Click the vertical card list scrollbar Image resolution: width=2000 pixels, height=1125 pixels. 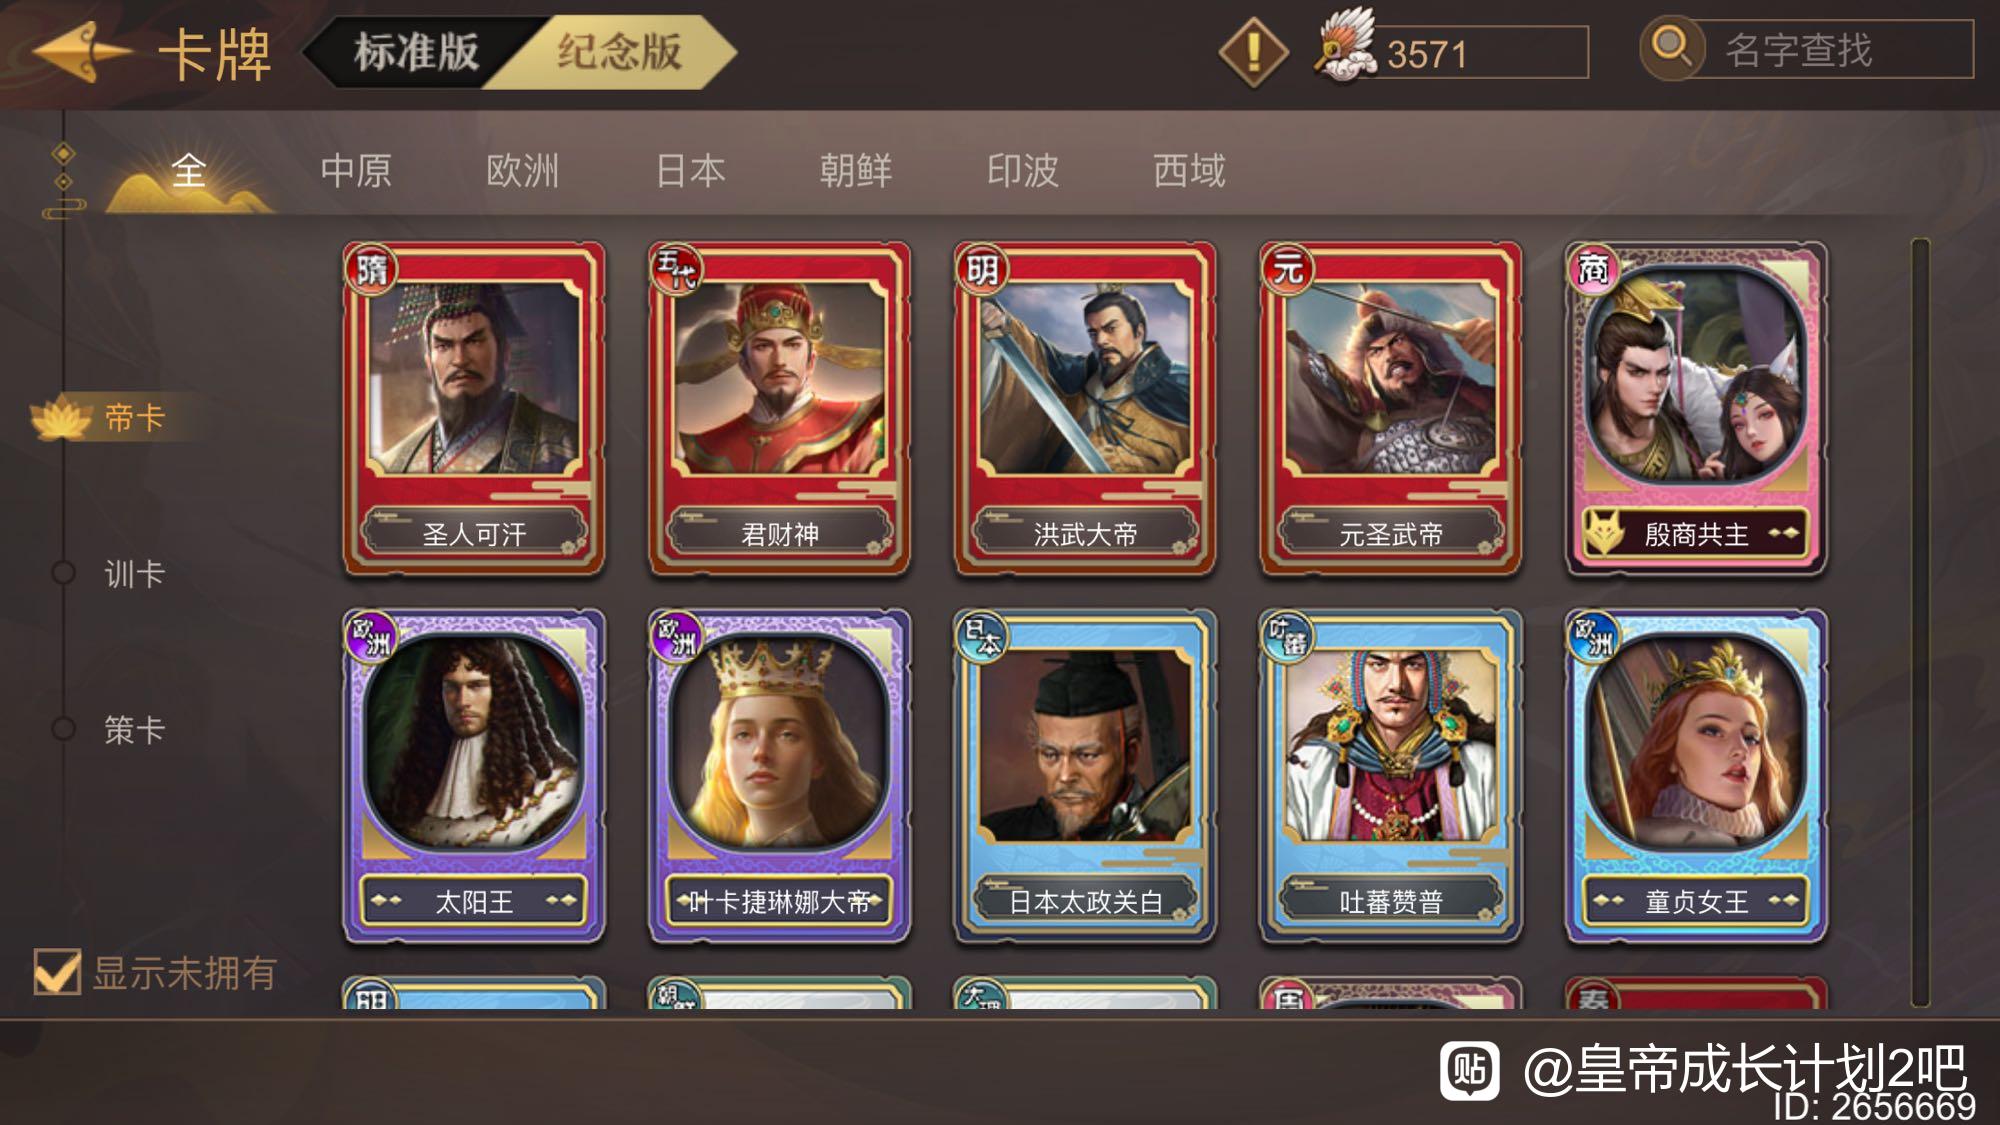1919,622
